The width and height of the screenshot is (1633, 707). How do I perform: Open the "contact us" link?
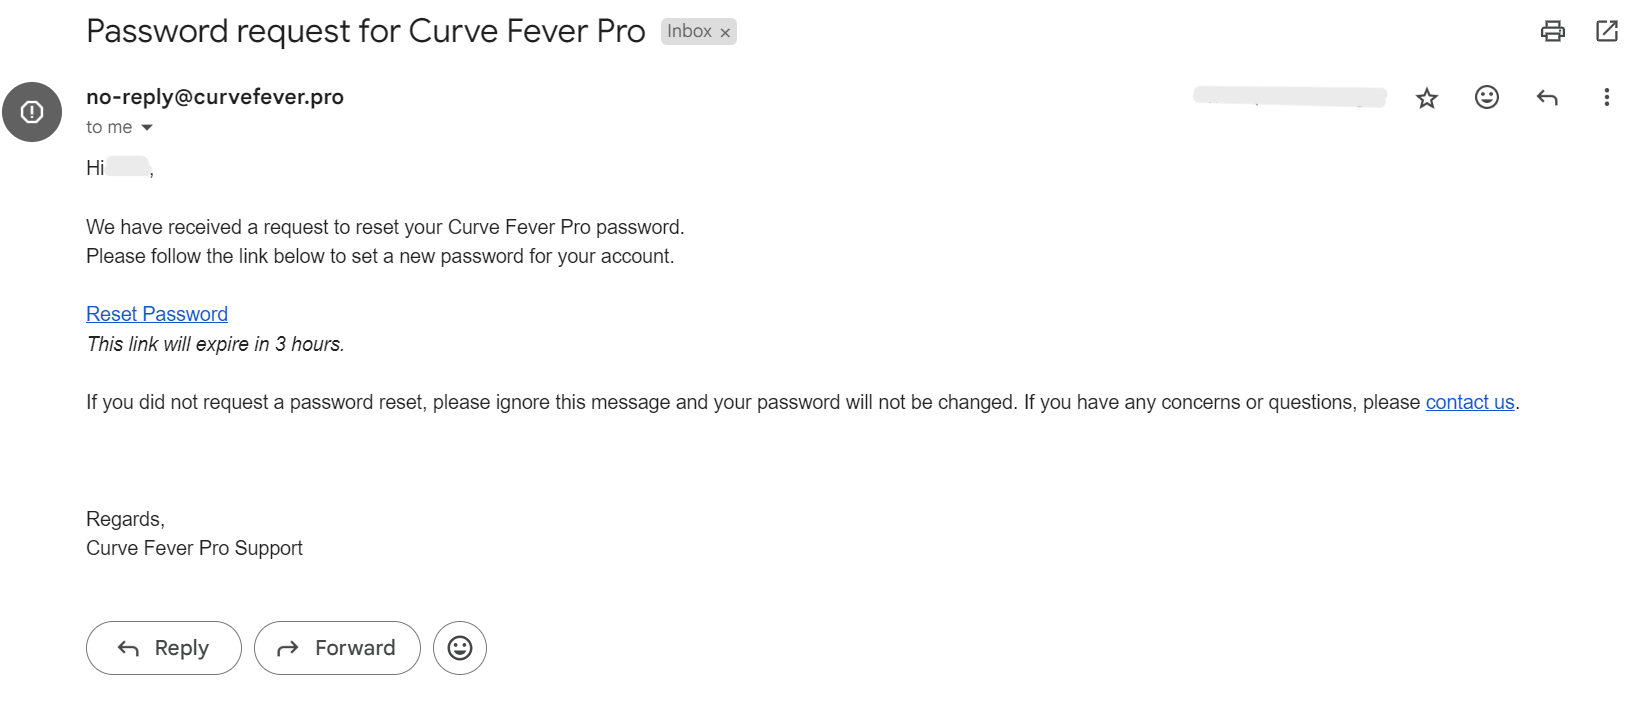[x=1470, y=402]
